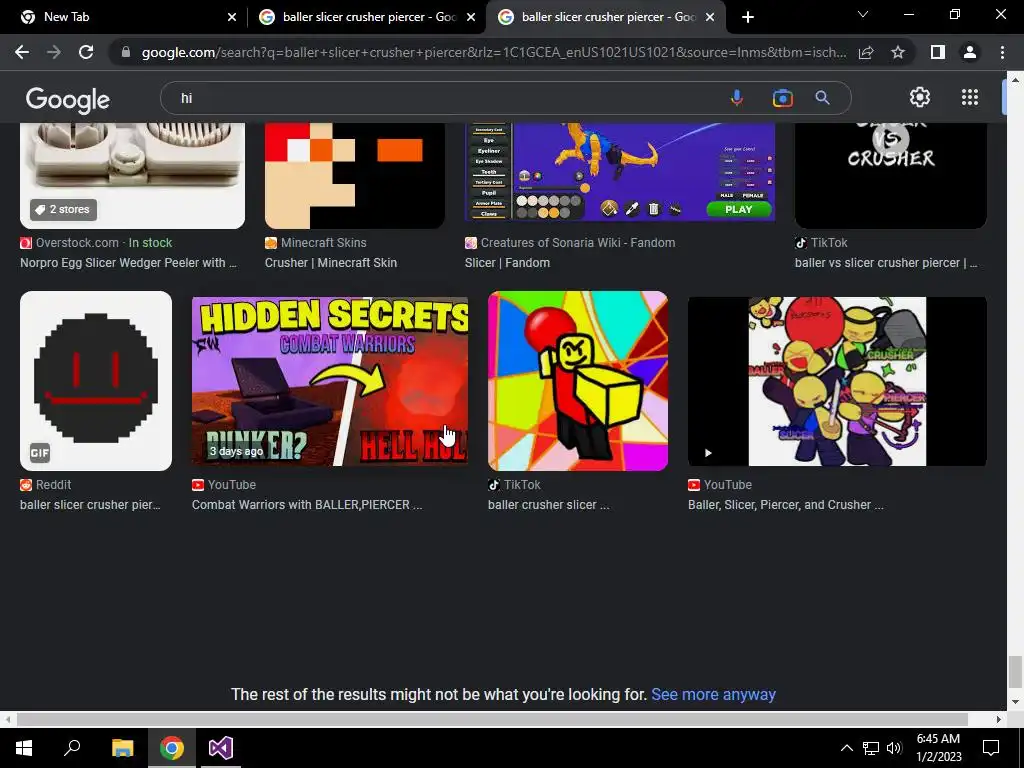This screenshot has height=768, width=1024.
Task: Open File Explorer from the taskbar
Action: [122, 748]
